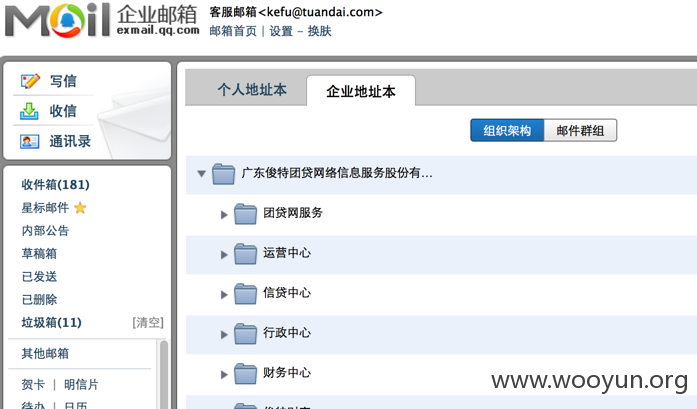This screenshot has width=697, height=409.
Task: Expand the 信贷中心 department
Action: pos(224,295)
